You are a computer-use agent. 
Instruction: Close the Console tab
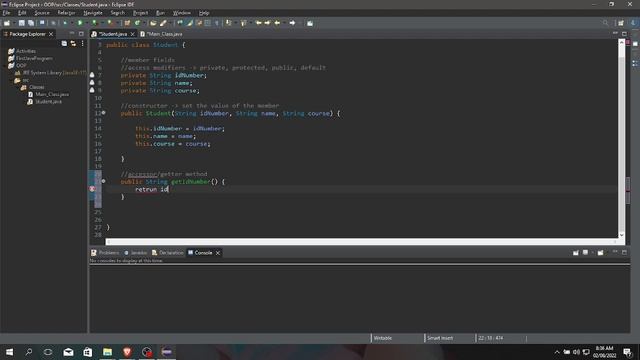tap(218, 253)
